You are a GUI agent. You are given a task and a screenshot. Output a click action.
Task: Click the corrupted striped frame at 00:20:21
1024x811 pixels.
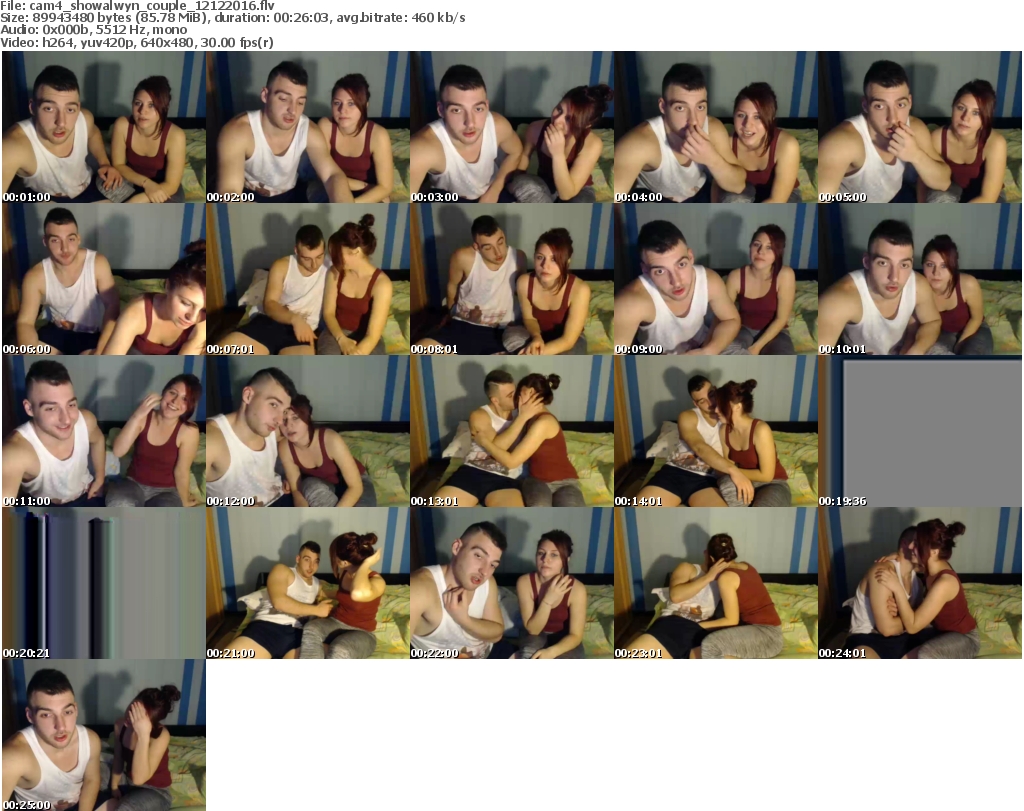[104, 583]
